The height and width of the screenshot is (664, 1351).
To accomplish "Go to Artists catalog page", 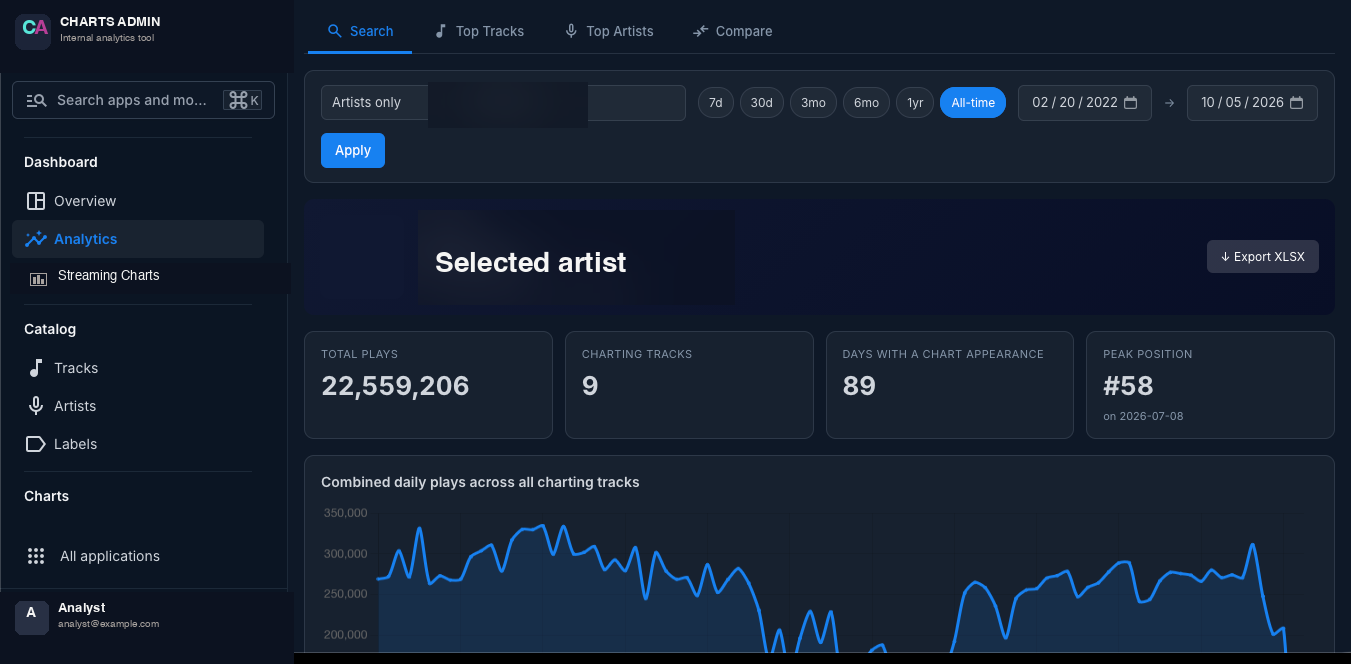I will [138, 406].
